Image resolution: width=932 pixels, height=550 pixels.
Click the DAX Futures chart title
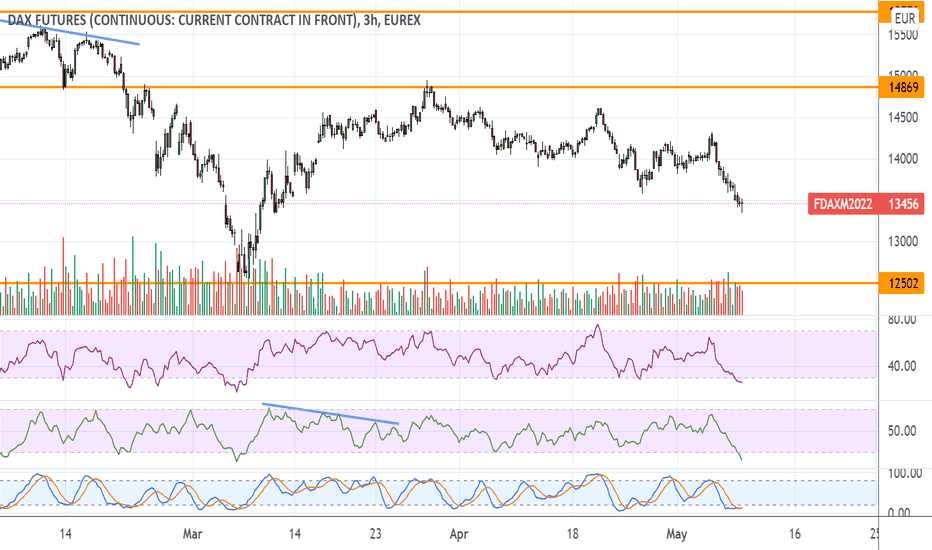point(214,20)
